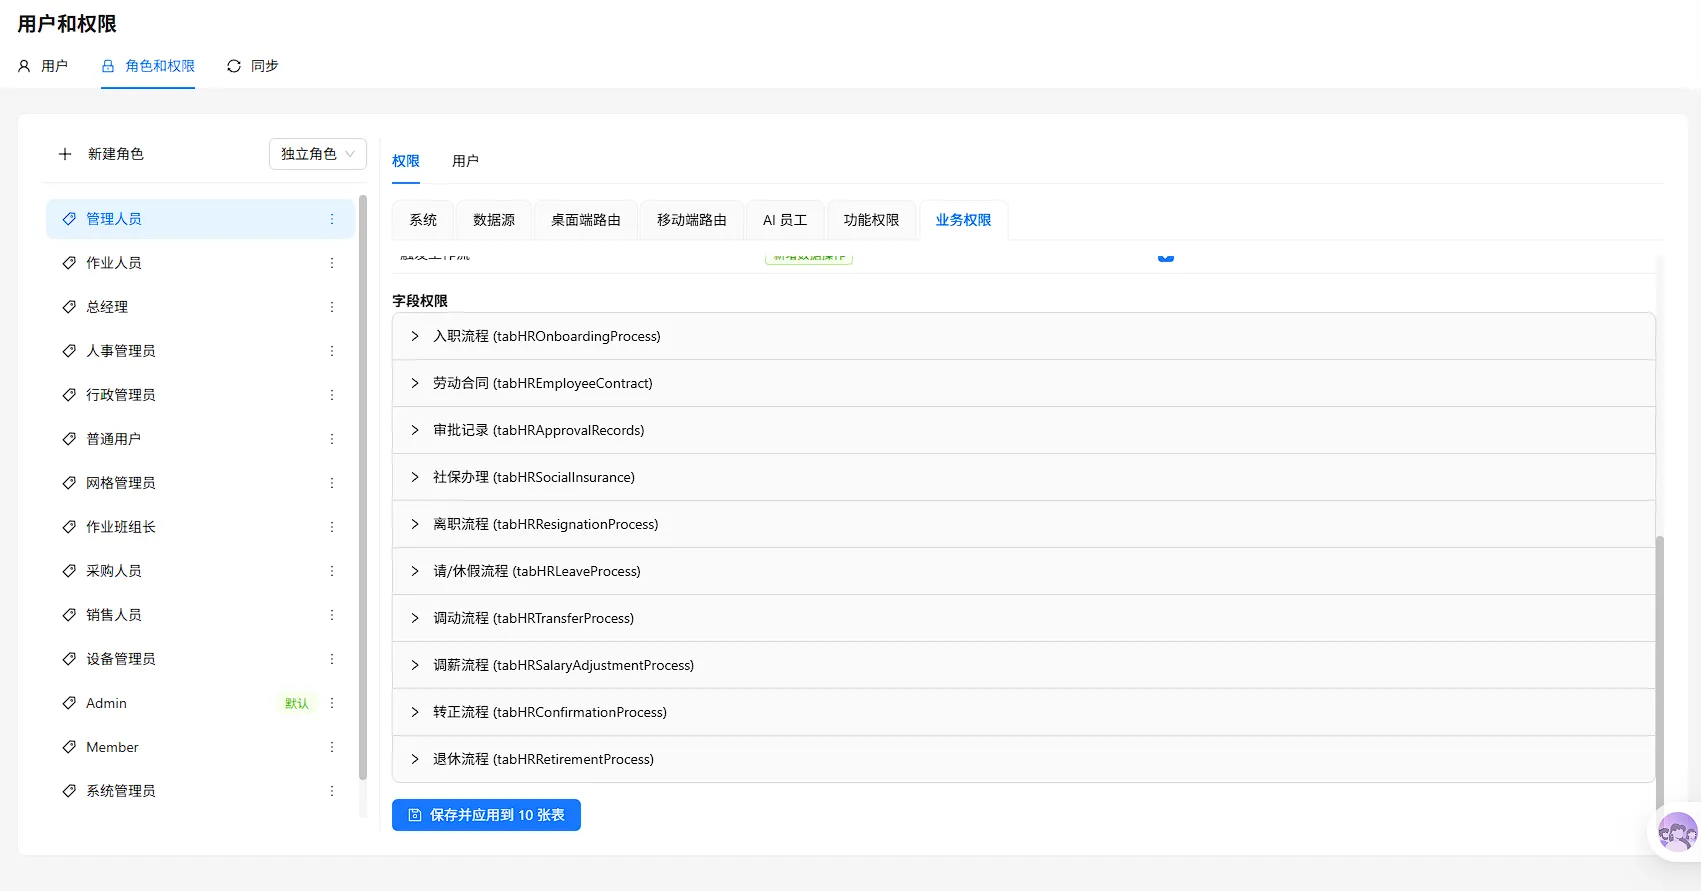Expand 入职流程 (tabHROnboardingProcess) section
This screenshot has height=891, width=1701.
pyautogui.click(x=1024, y=336)
